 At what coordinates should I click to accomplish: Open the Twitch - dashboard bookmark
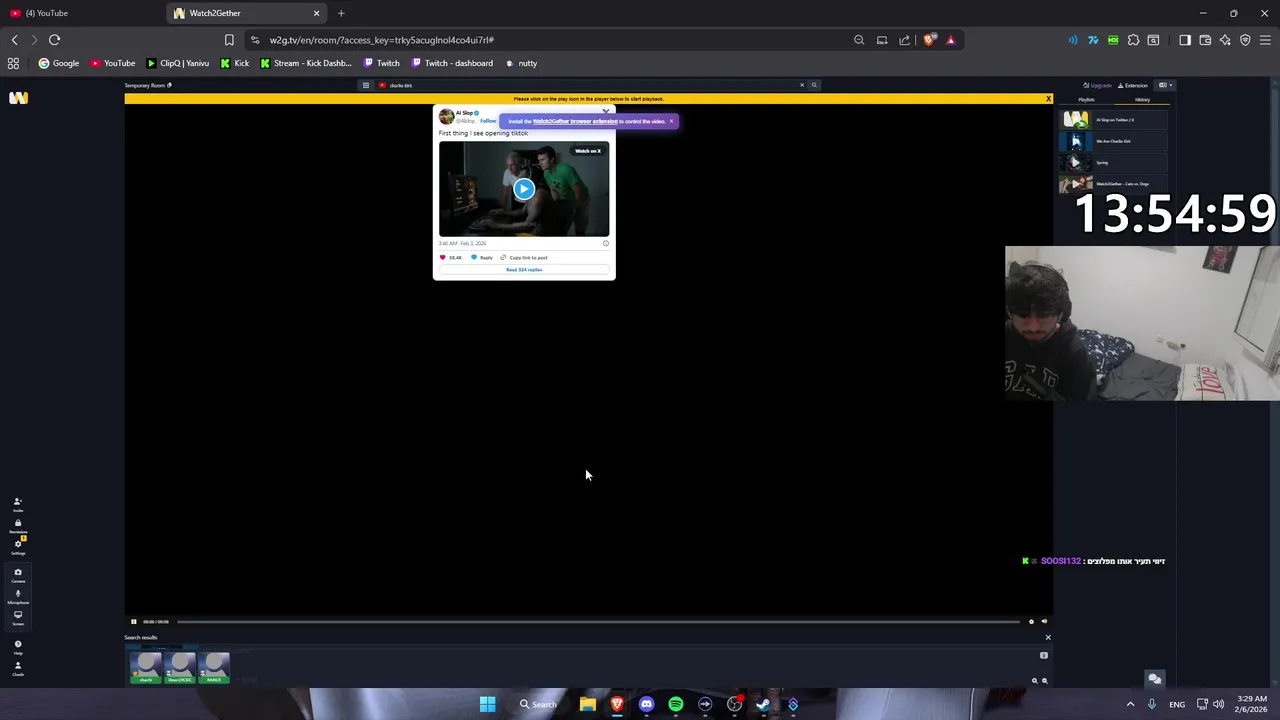(452, 63)
